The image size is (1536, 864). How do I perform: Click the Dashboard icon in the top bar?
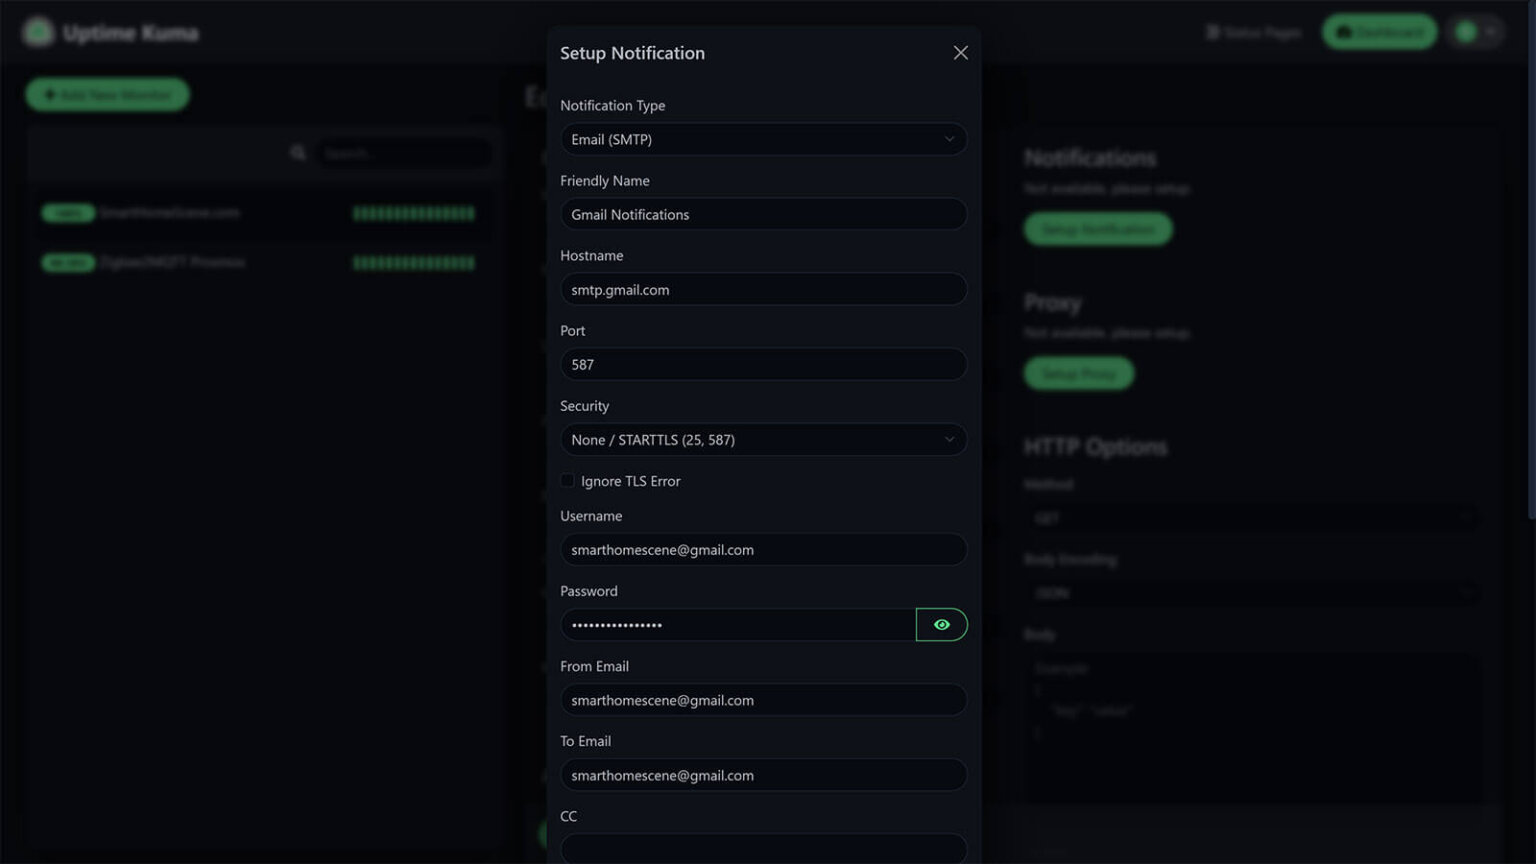click(1343, 31)
